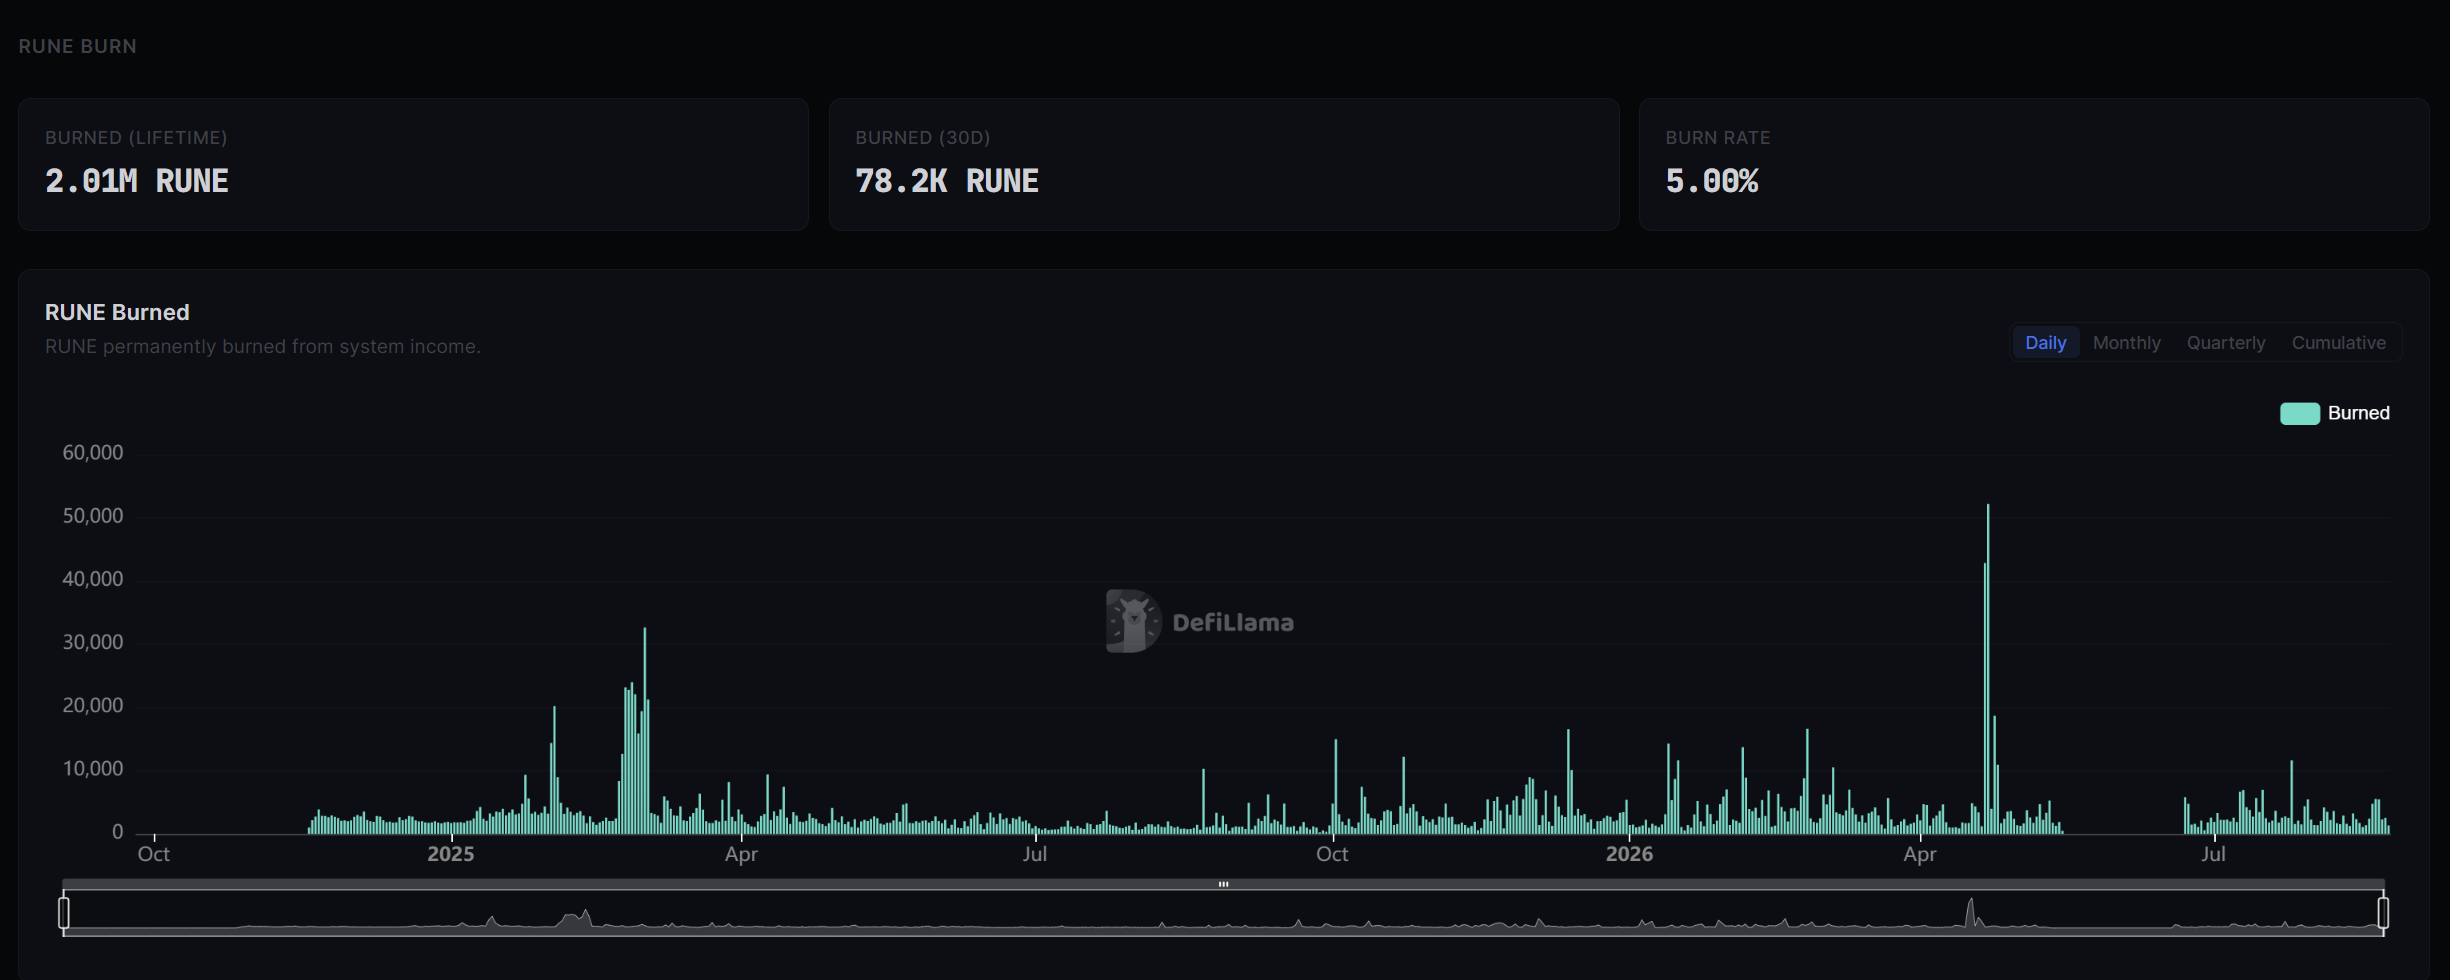This screenshot has height=980, width=2450.
Task: Click the 2026 x-axis label
Action: click(x=1629, y=854)
